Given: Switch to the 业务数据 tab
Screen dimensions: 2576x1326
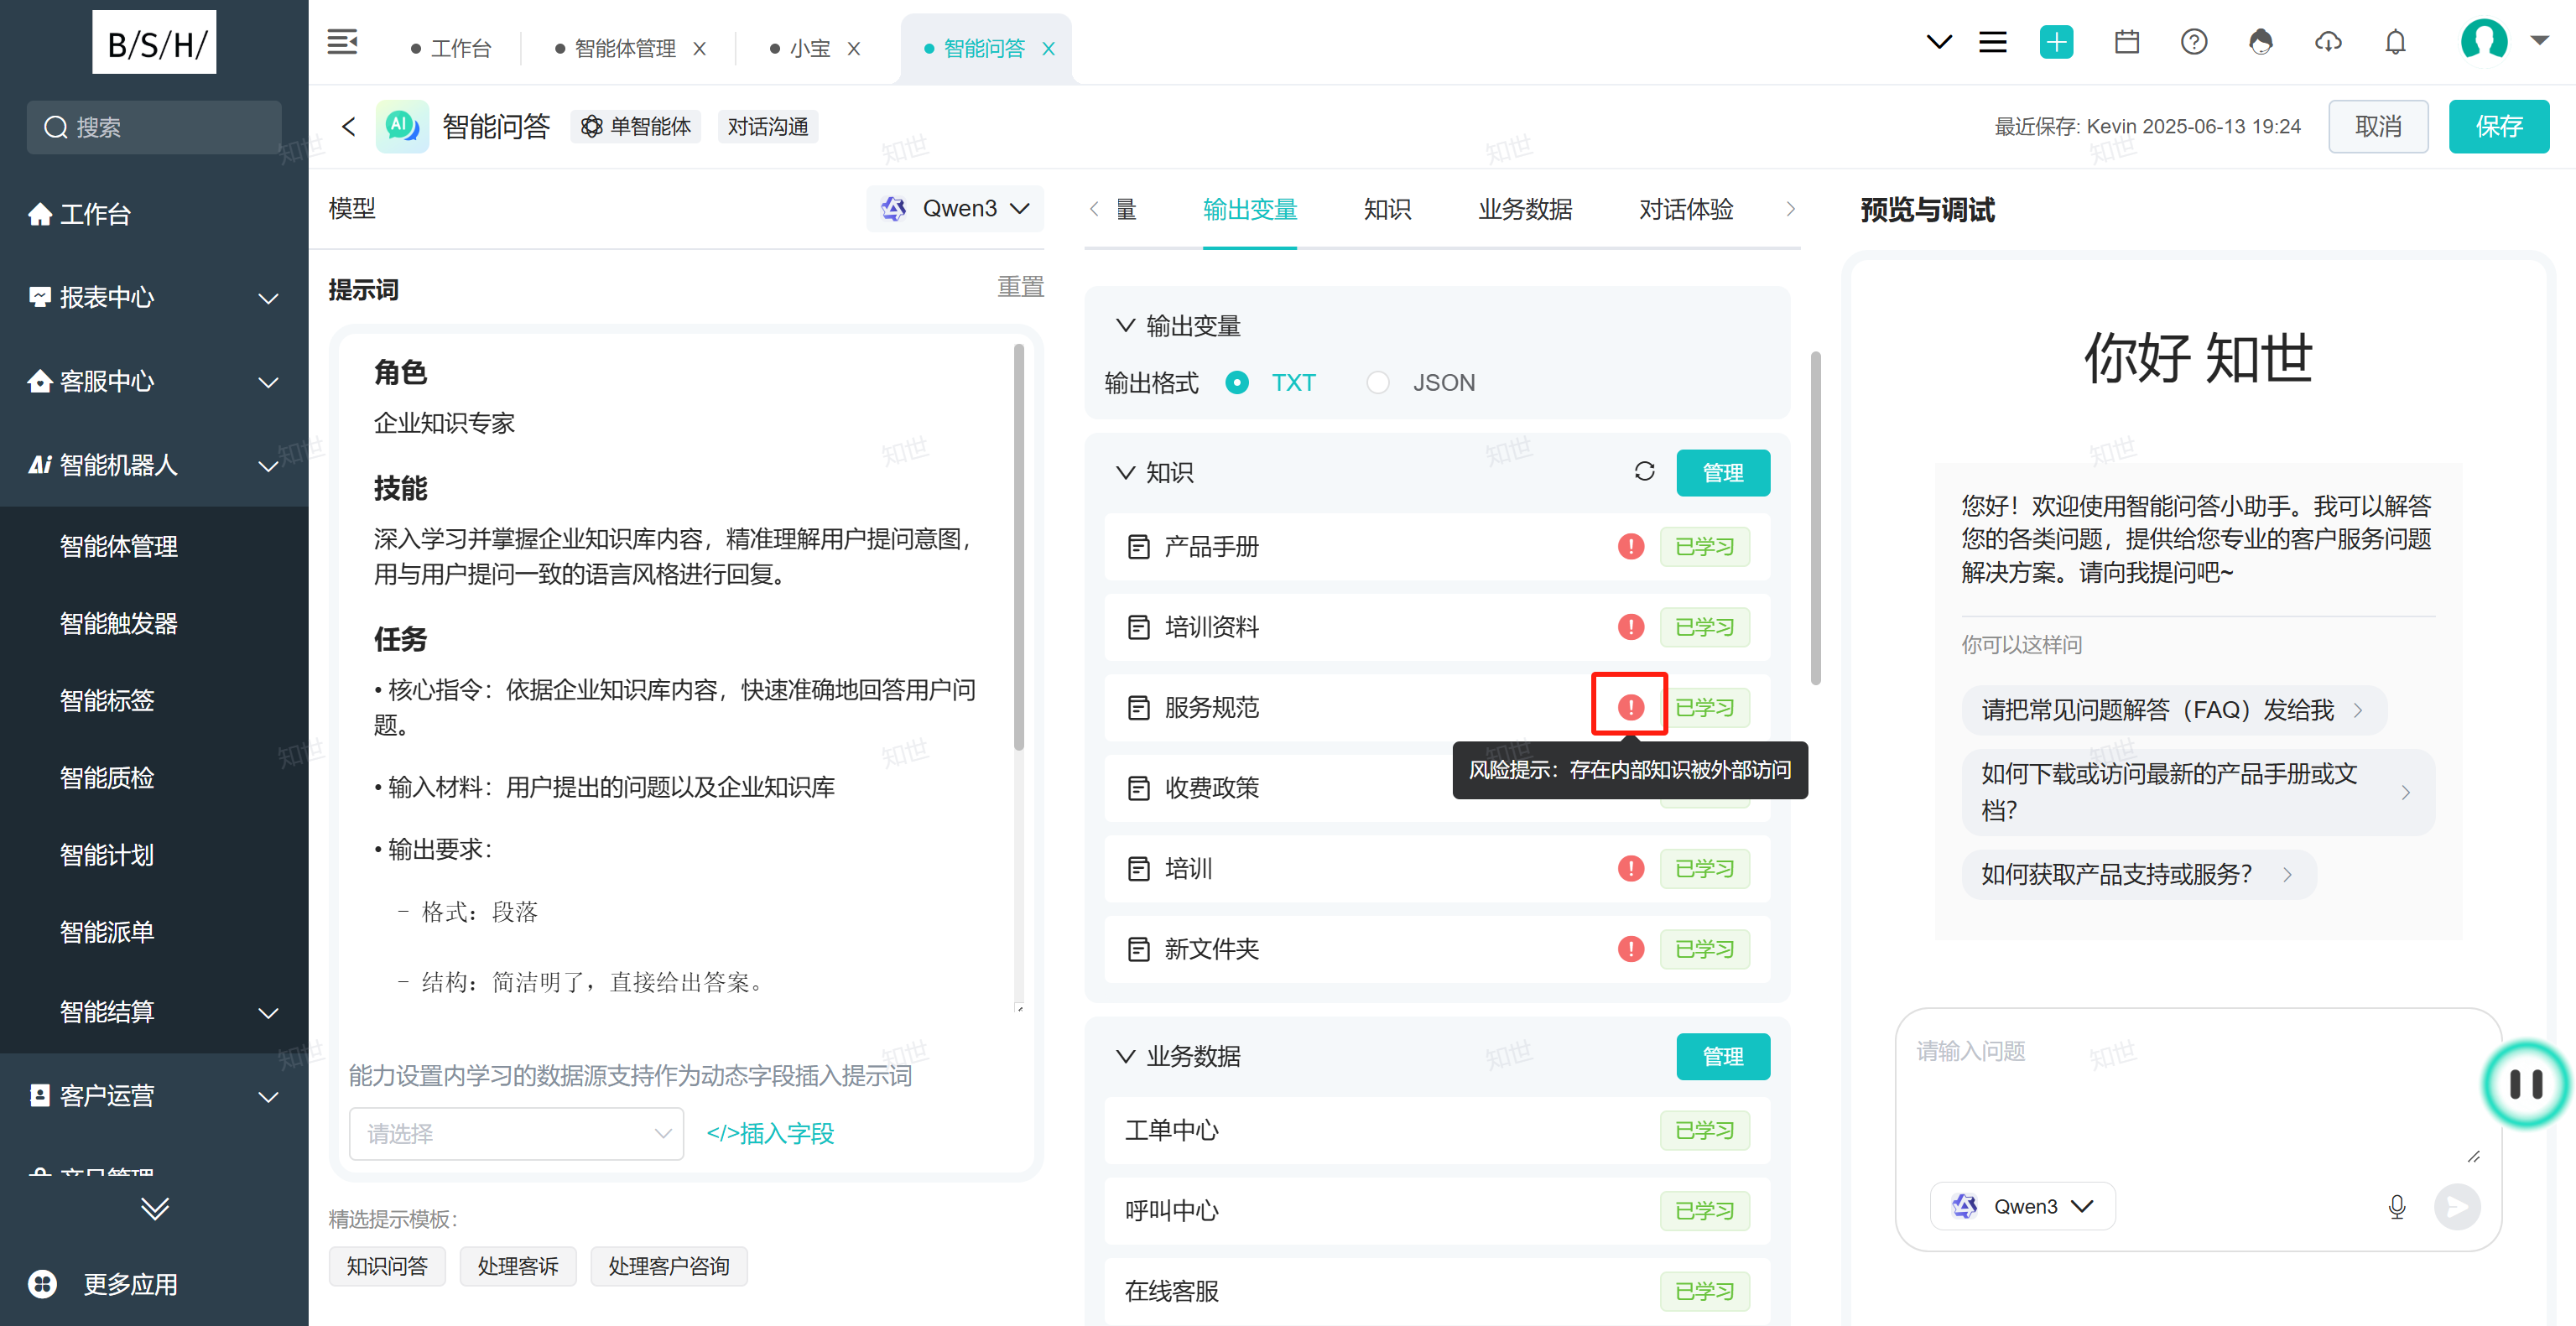Looking at the screenshot, I should [x=1525, y=209].
